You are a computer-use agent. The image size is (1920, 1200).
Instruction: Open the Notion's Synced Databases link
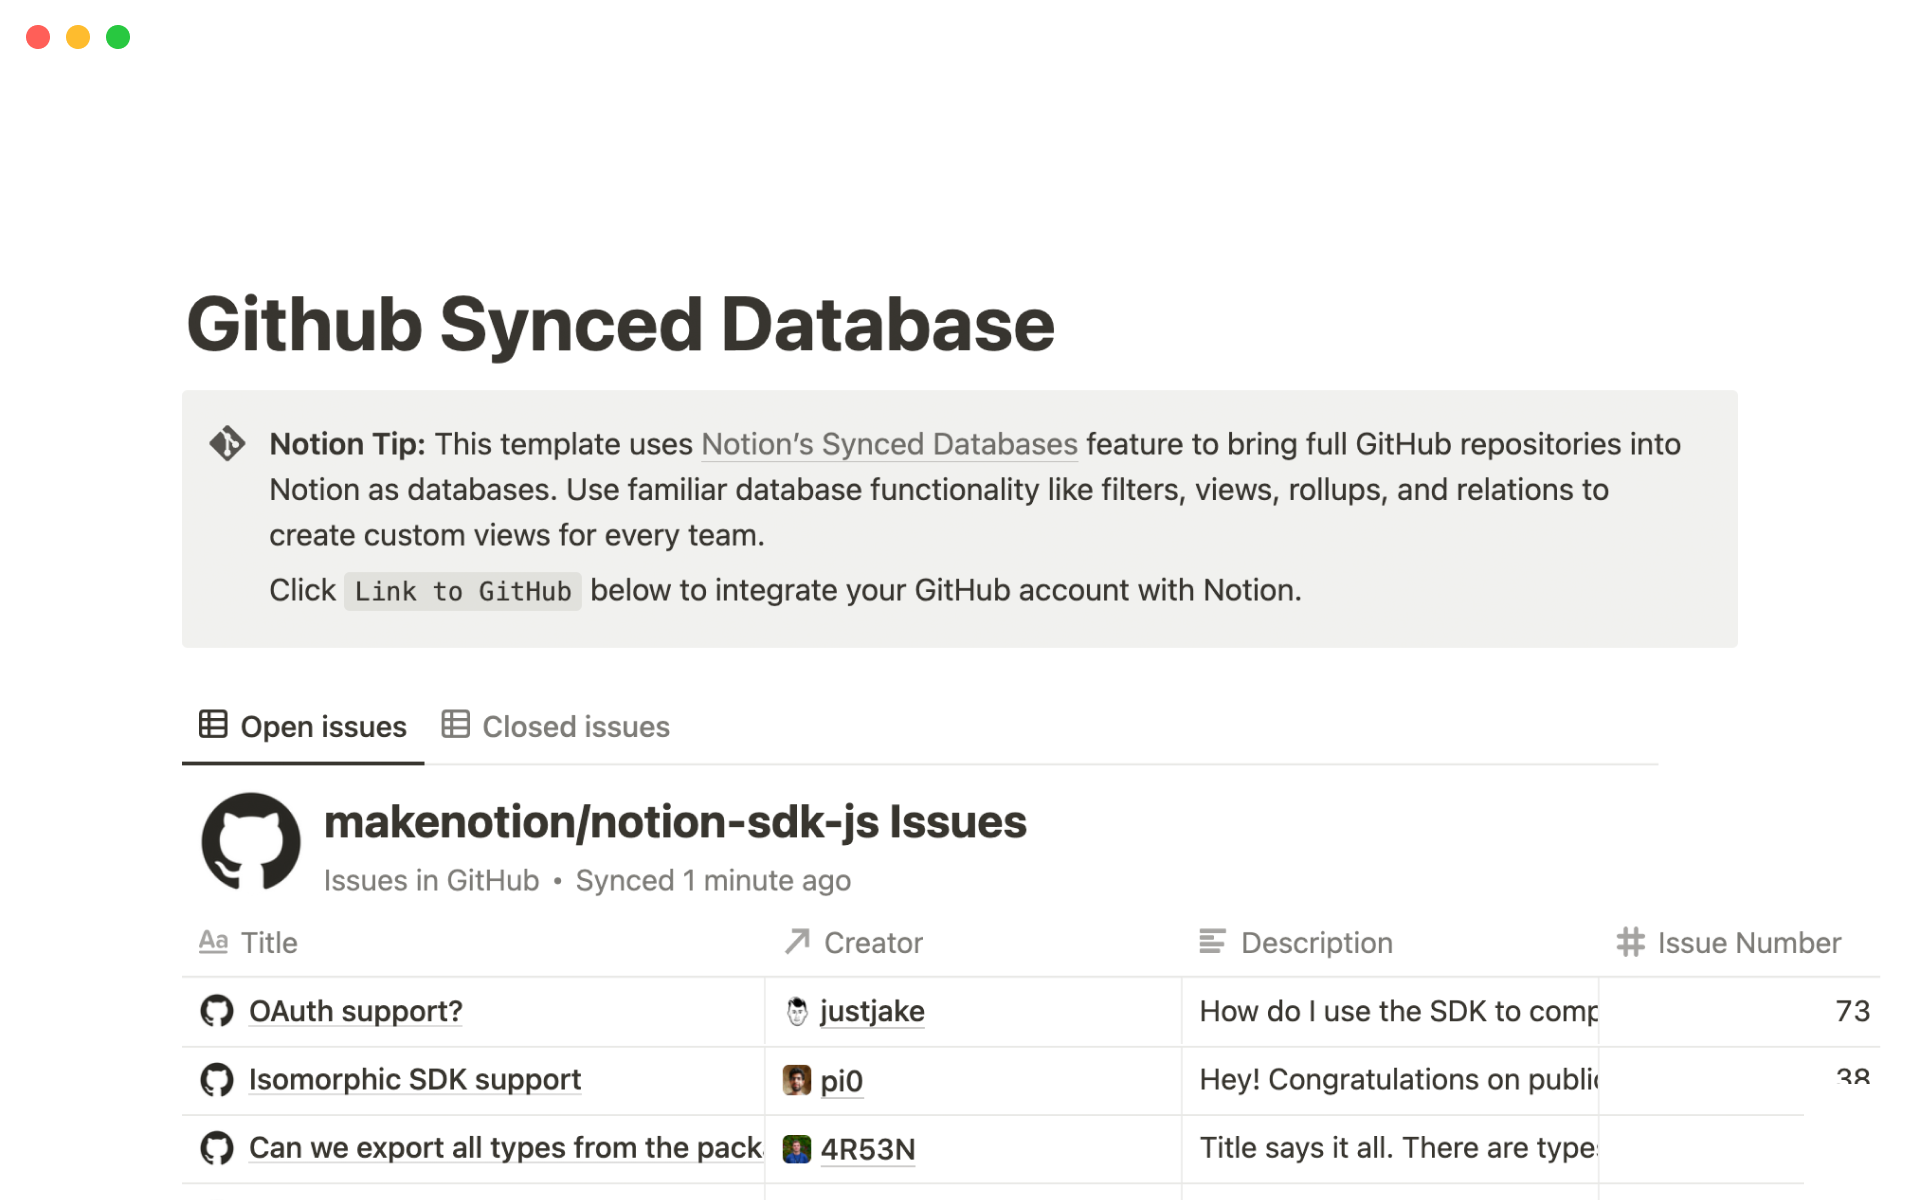click(x=889, y=444)
